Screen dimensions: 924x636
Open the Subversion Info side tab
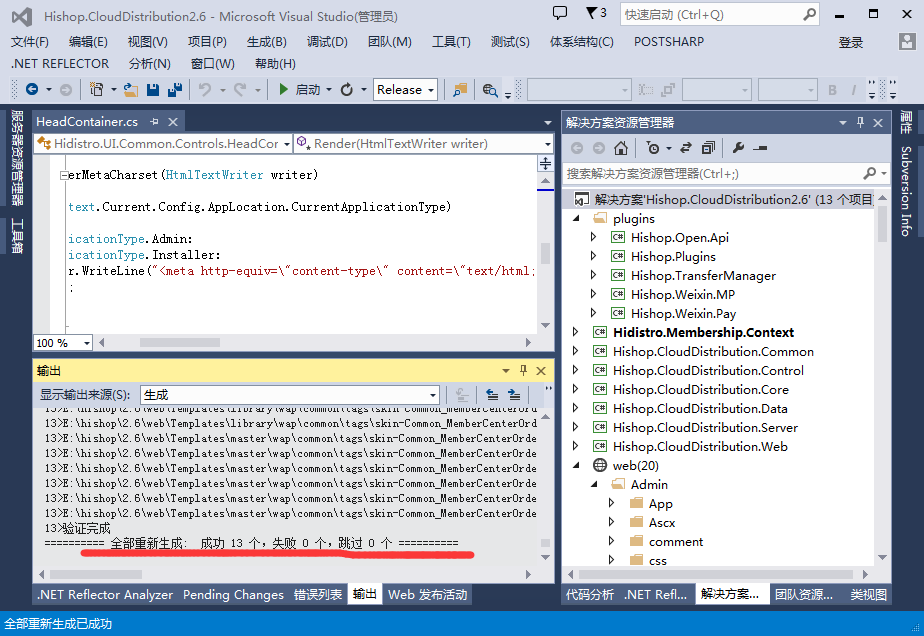coord(906,191)
